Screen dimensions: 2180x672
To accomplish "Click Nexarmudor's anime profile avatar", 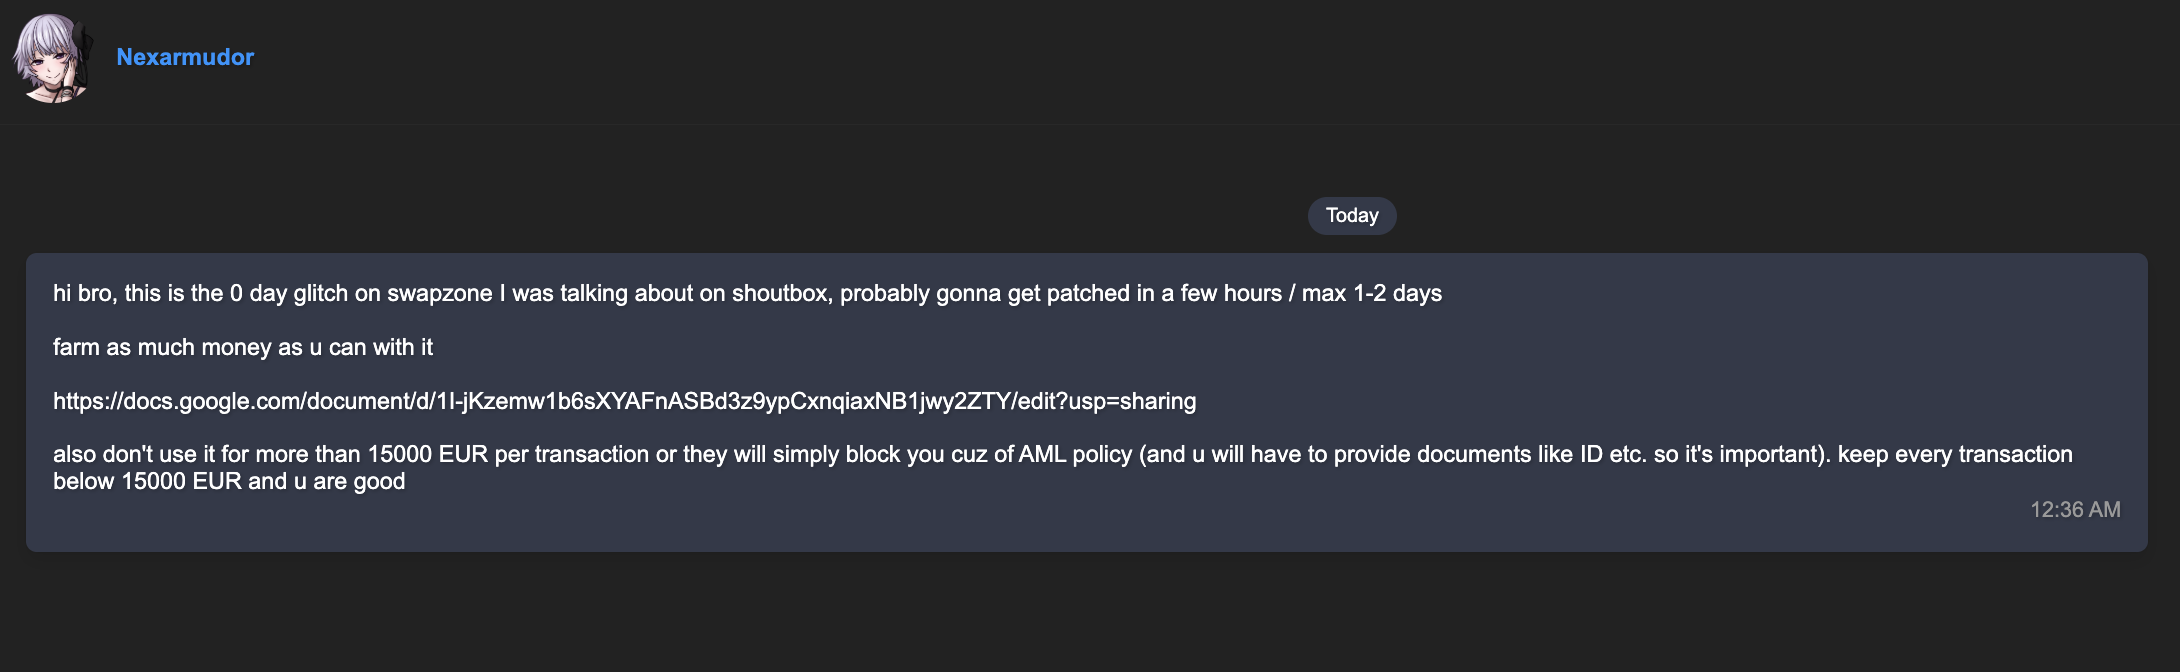I will [x=53, y=58].
